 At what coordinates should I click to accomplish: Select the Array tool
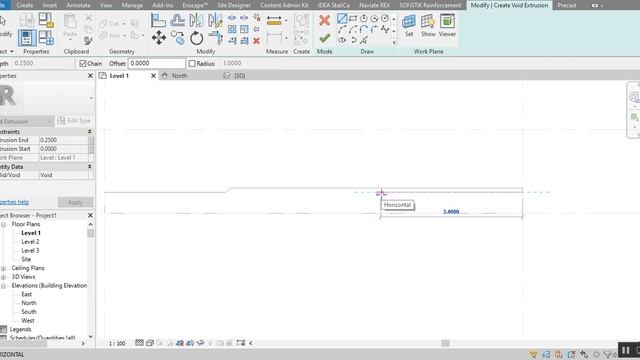pos(232,29)
